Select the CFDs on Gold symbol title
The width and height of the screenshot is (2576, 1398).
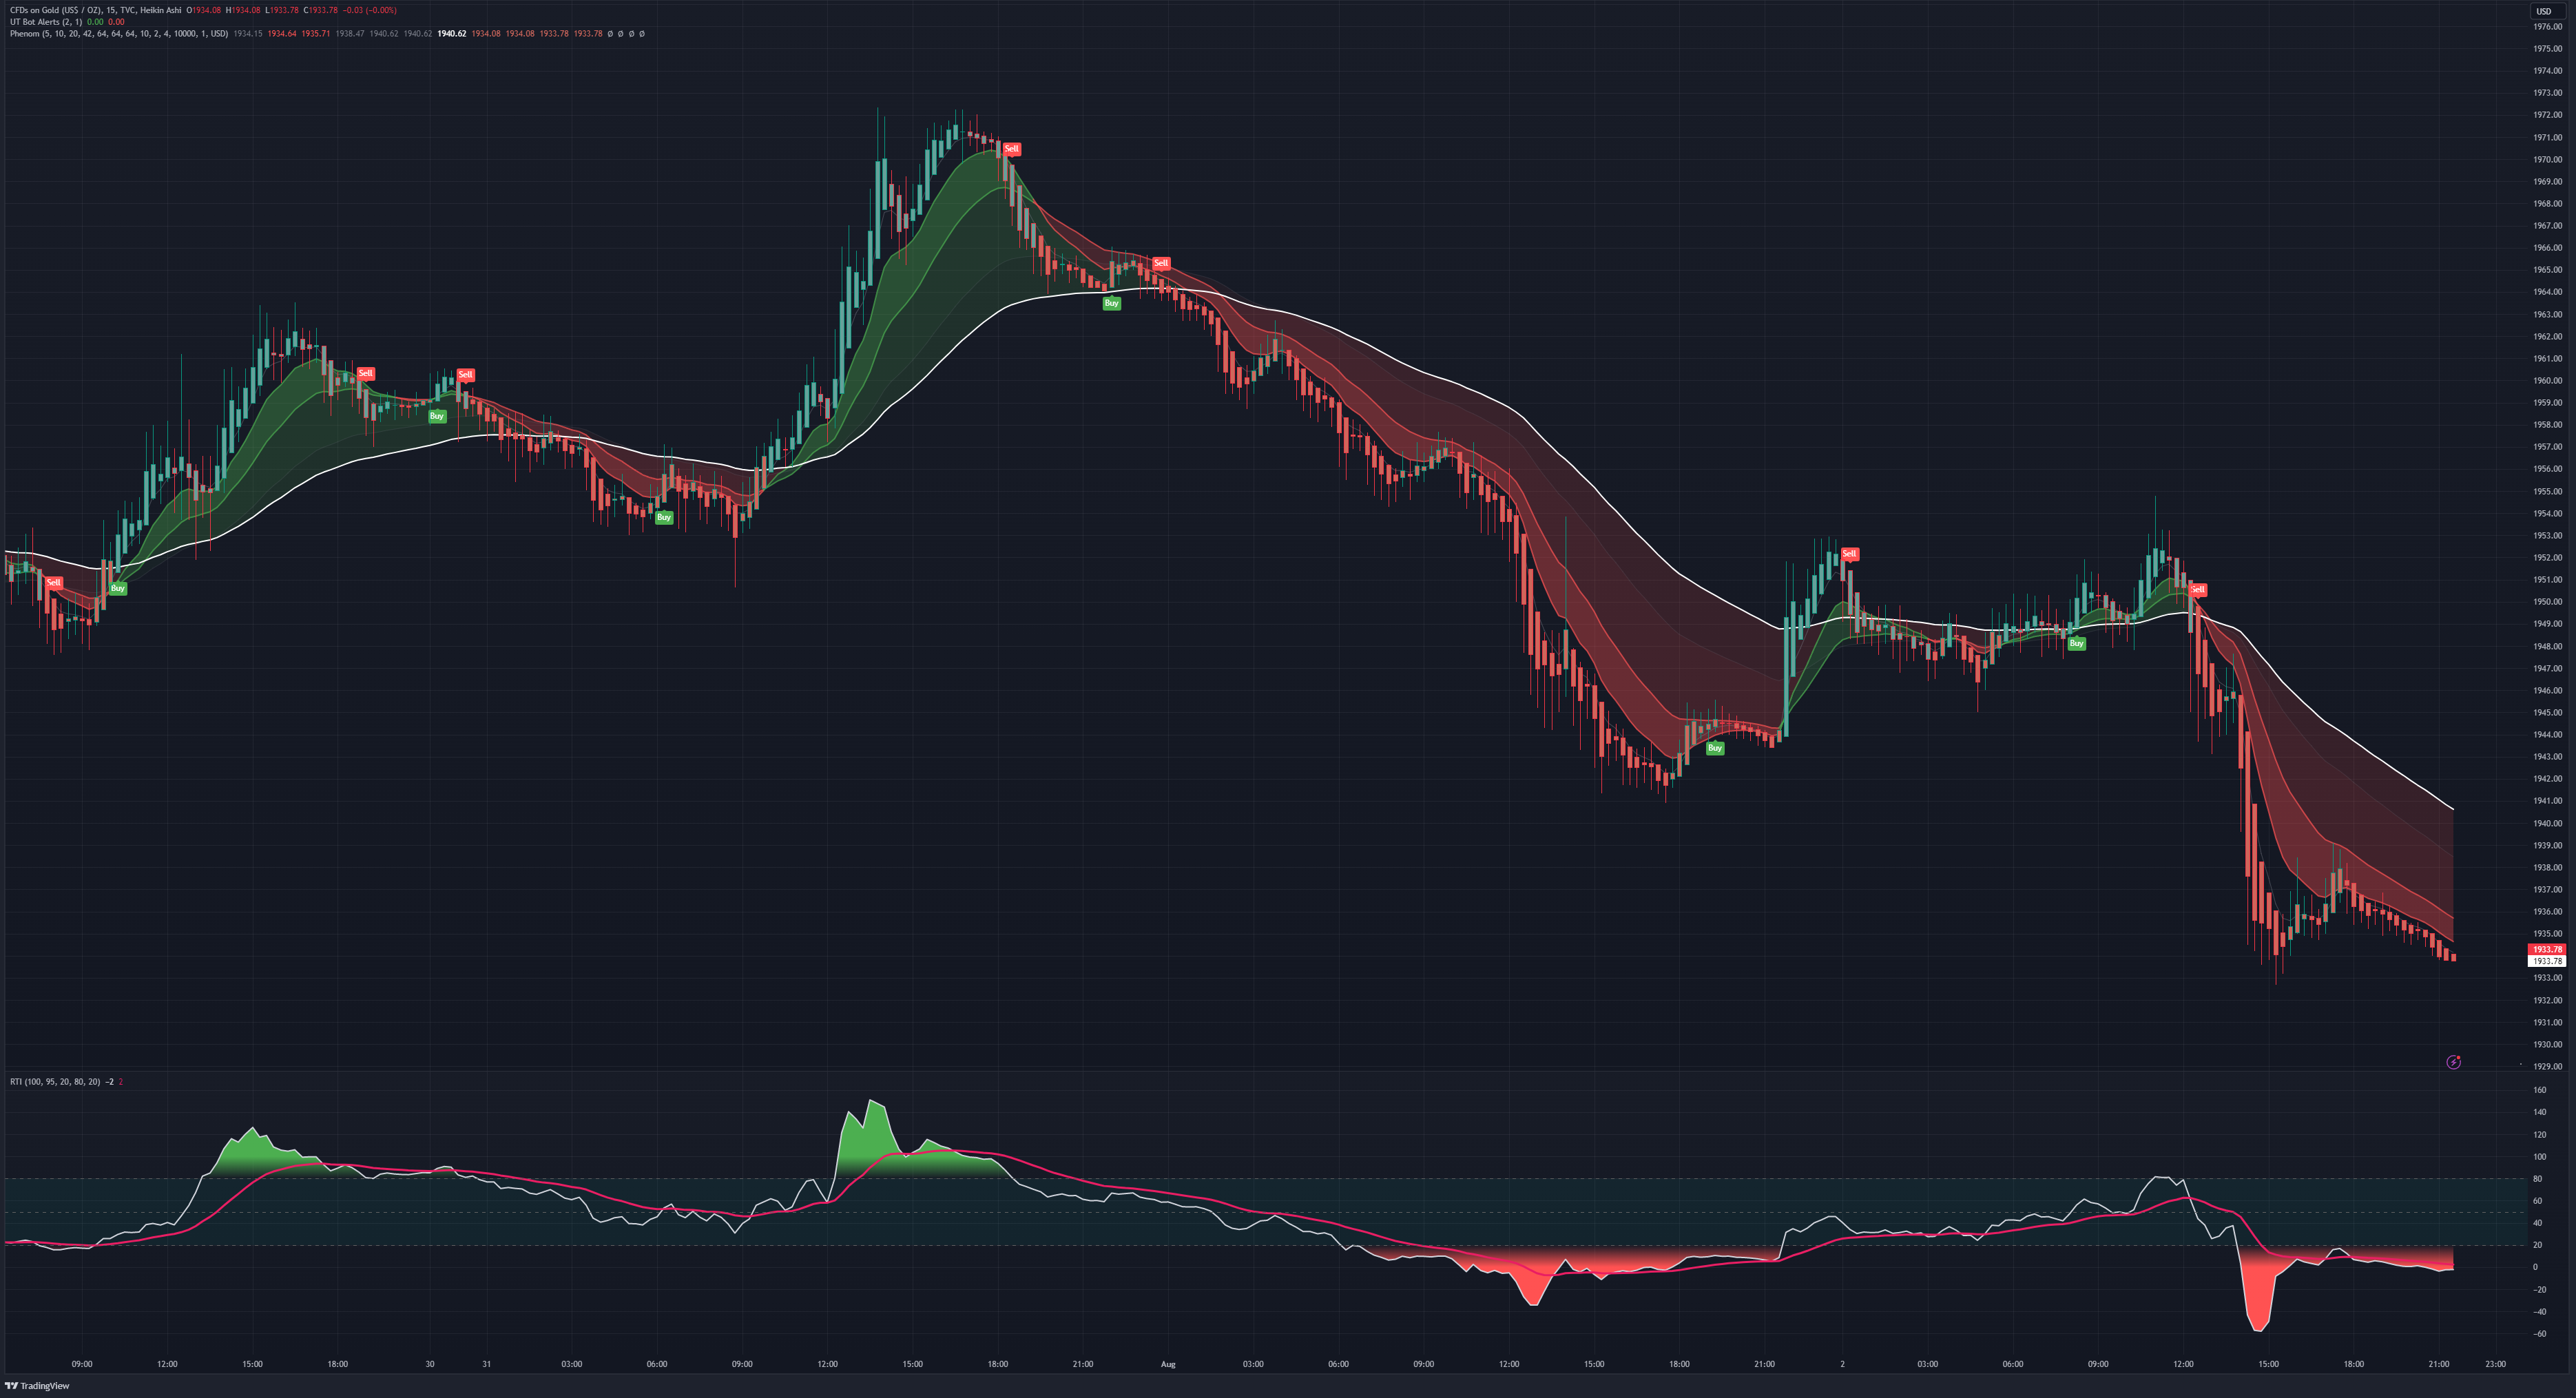point(95,10)
